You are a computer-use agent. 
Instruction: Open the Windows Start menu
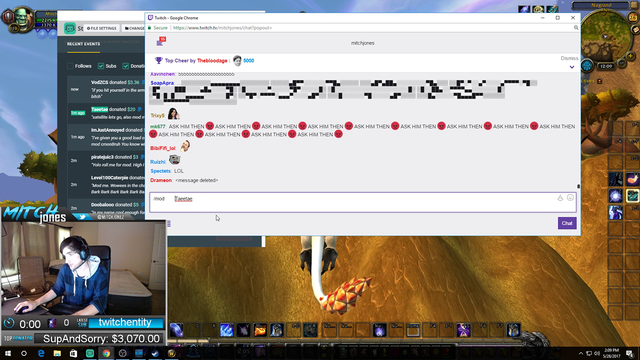click(7, 353)
